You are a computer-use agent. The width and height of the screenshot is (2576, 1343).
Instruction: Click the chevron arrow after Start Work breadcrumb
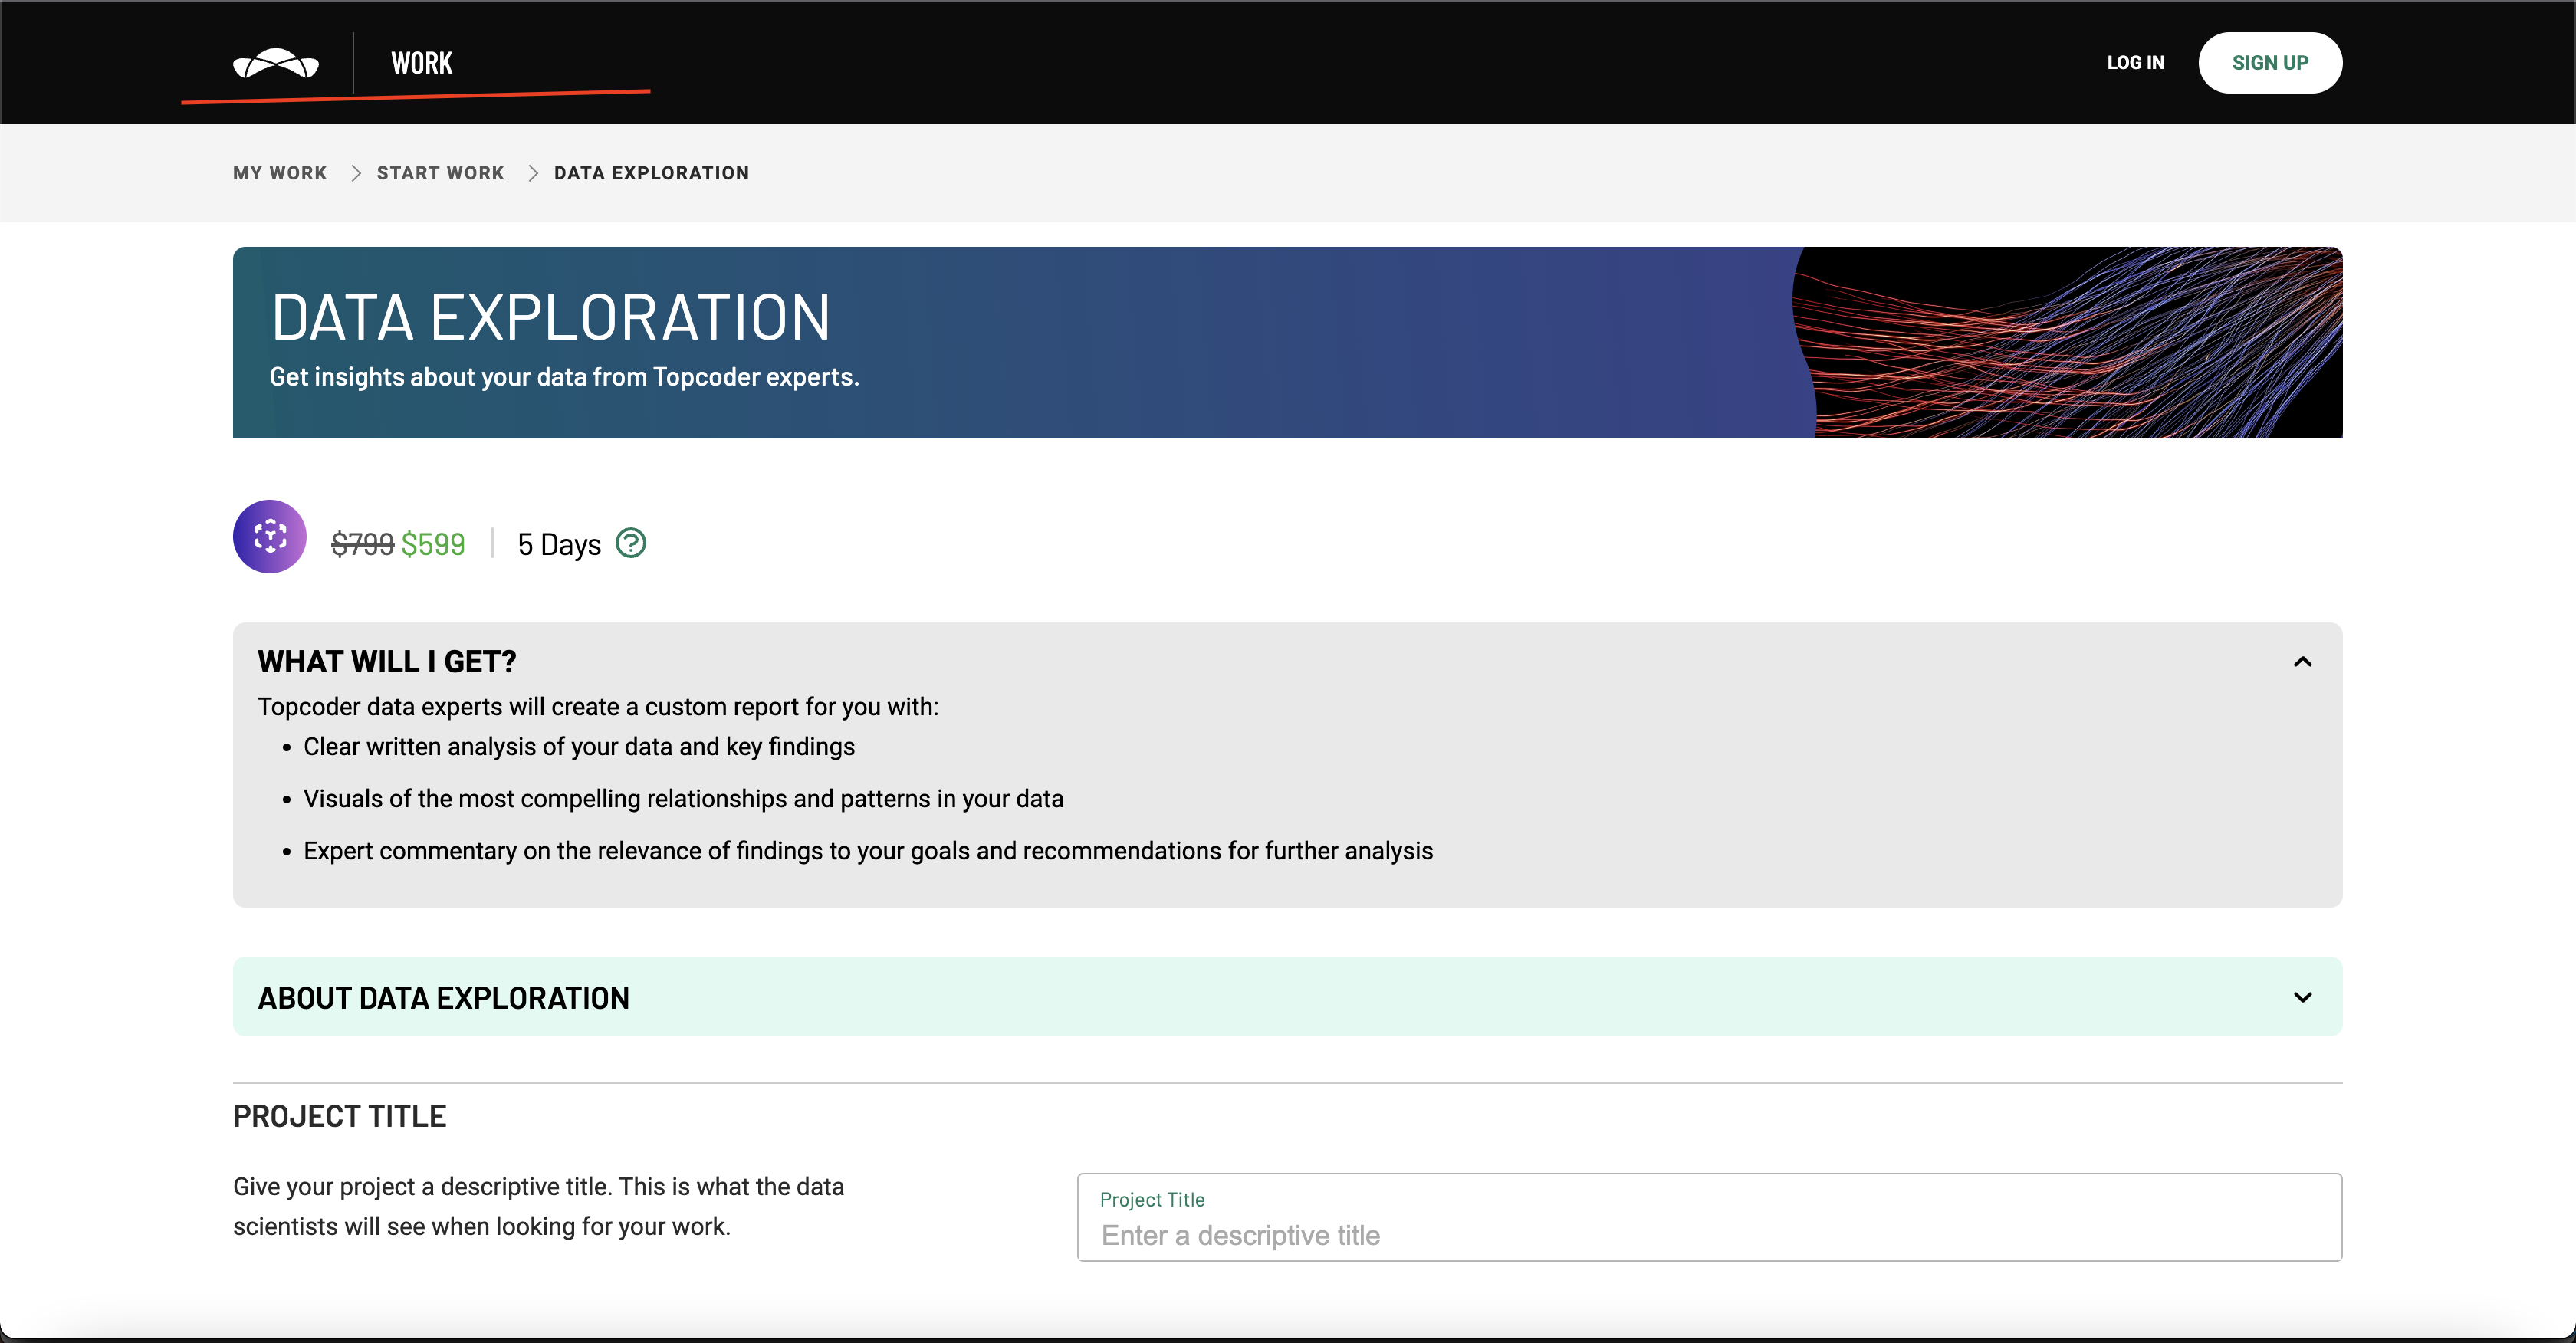click(533, 173)
